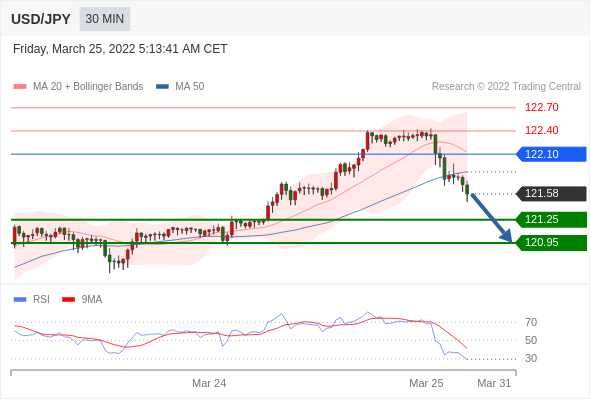Toggle the RSI legend entry
Screen dimensions: 590x400
[32, 300]
